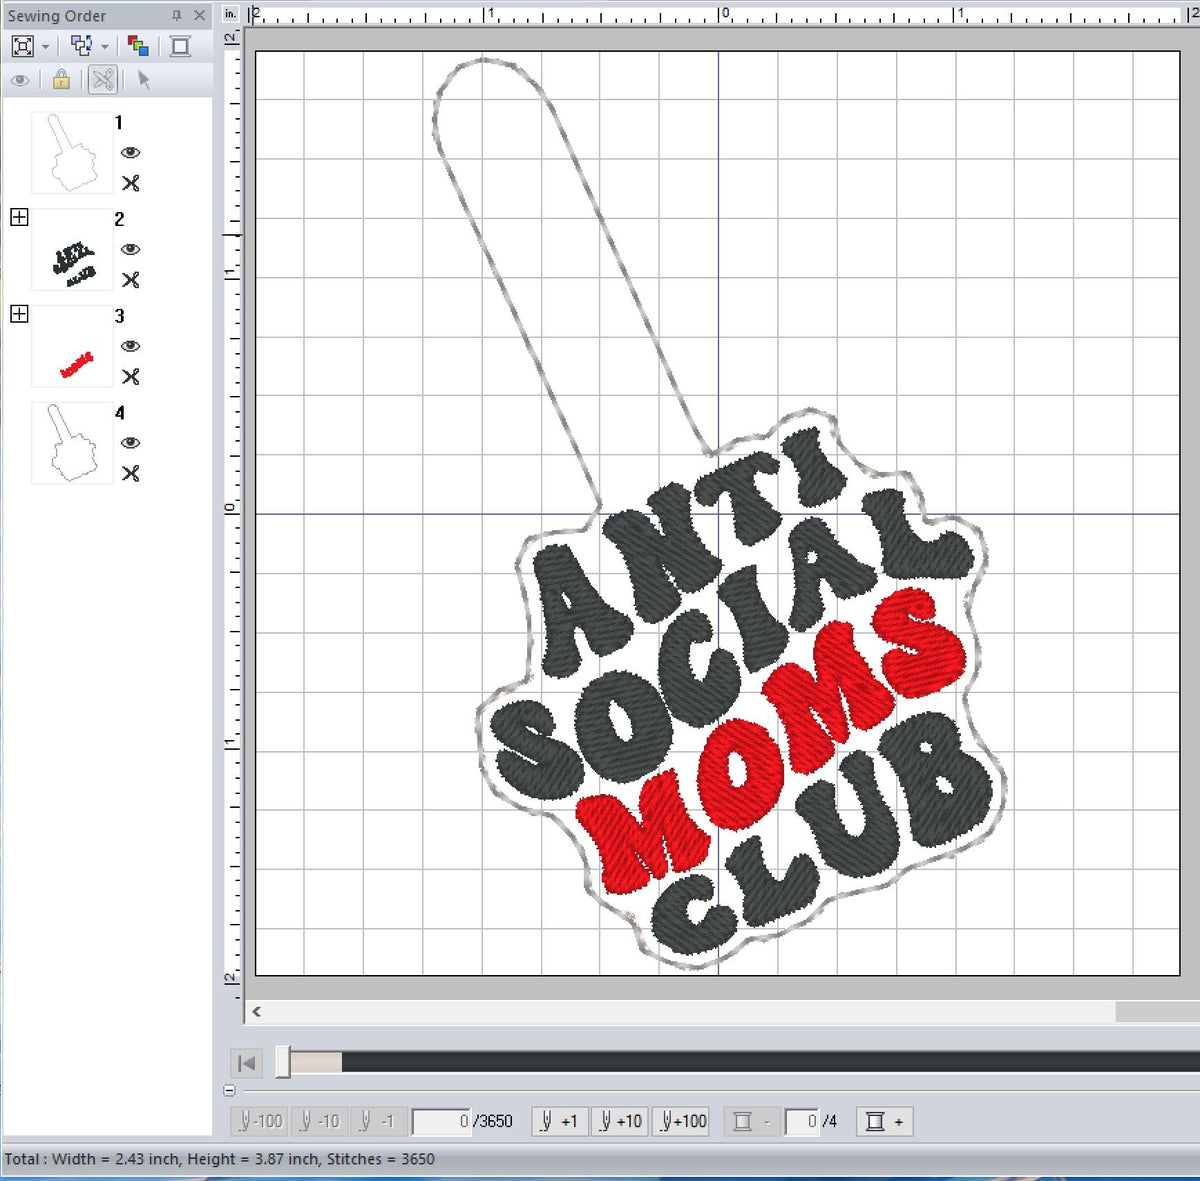
Task: Hide the red MOMS stitch element 3
Action: [x=133, y=347]
